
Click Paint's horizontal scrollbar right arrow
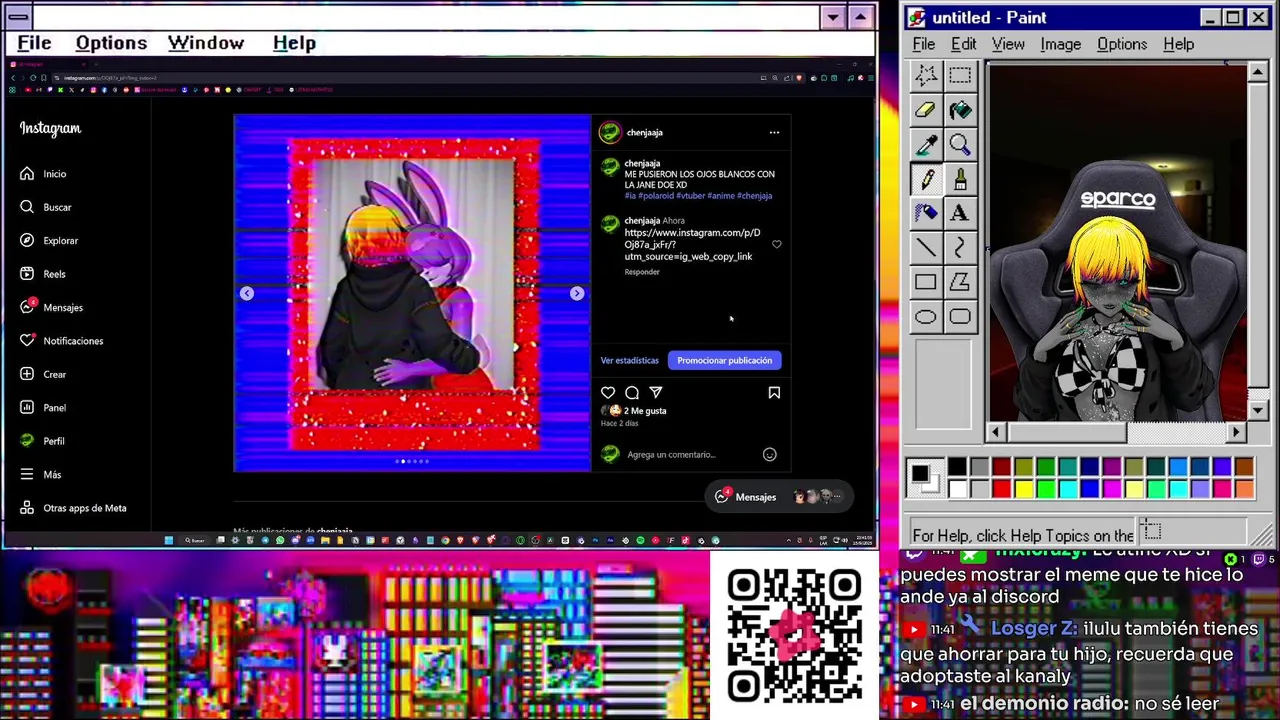pos(1237,432)
